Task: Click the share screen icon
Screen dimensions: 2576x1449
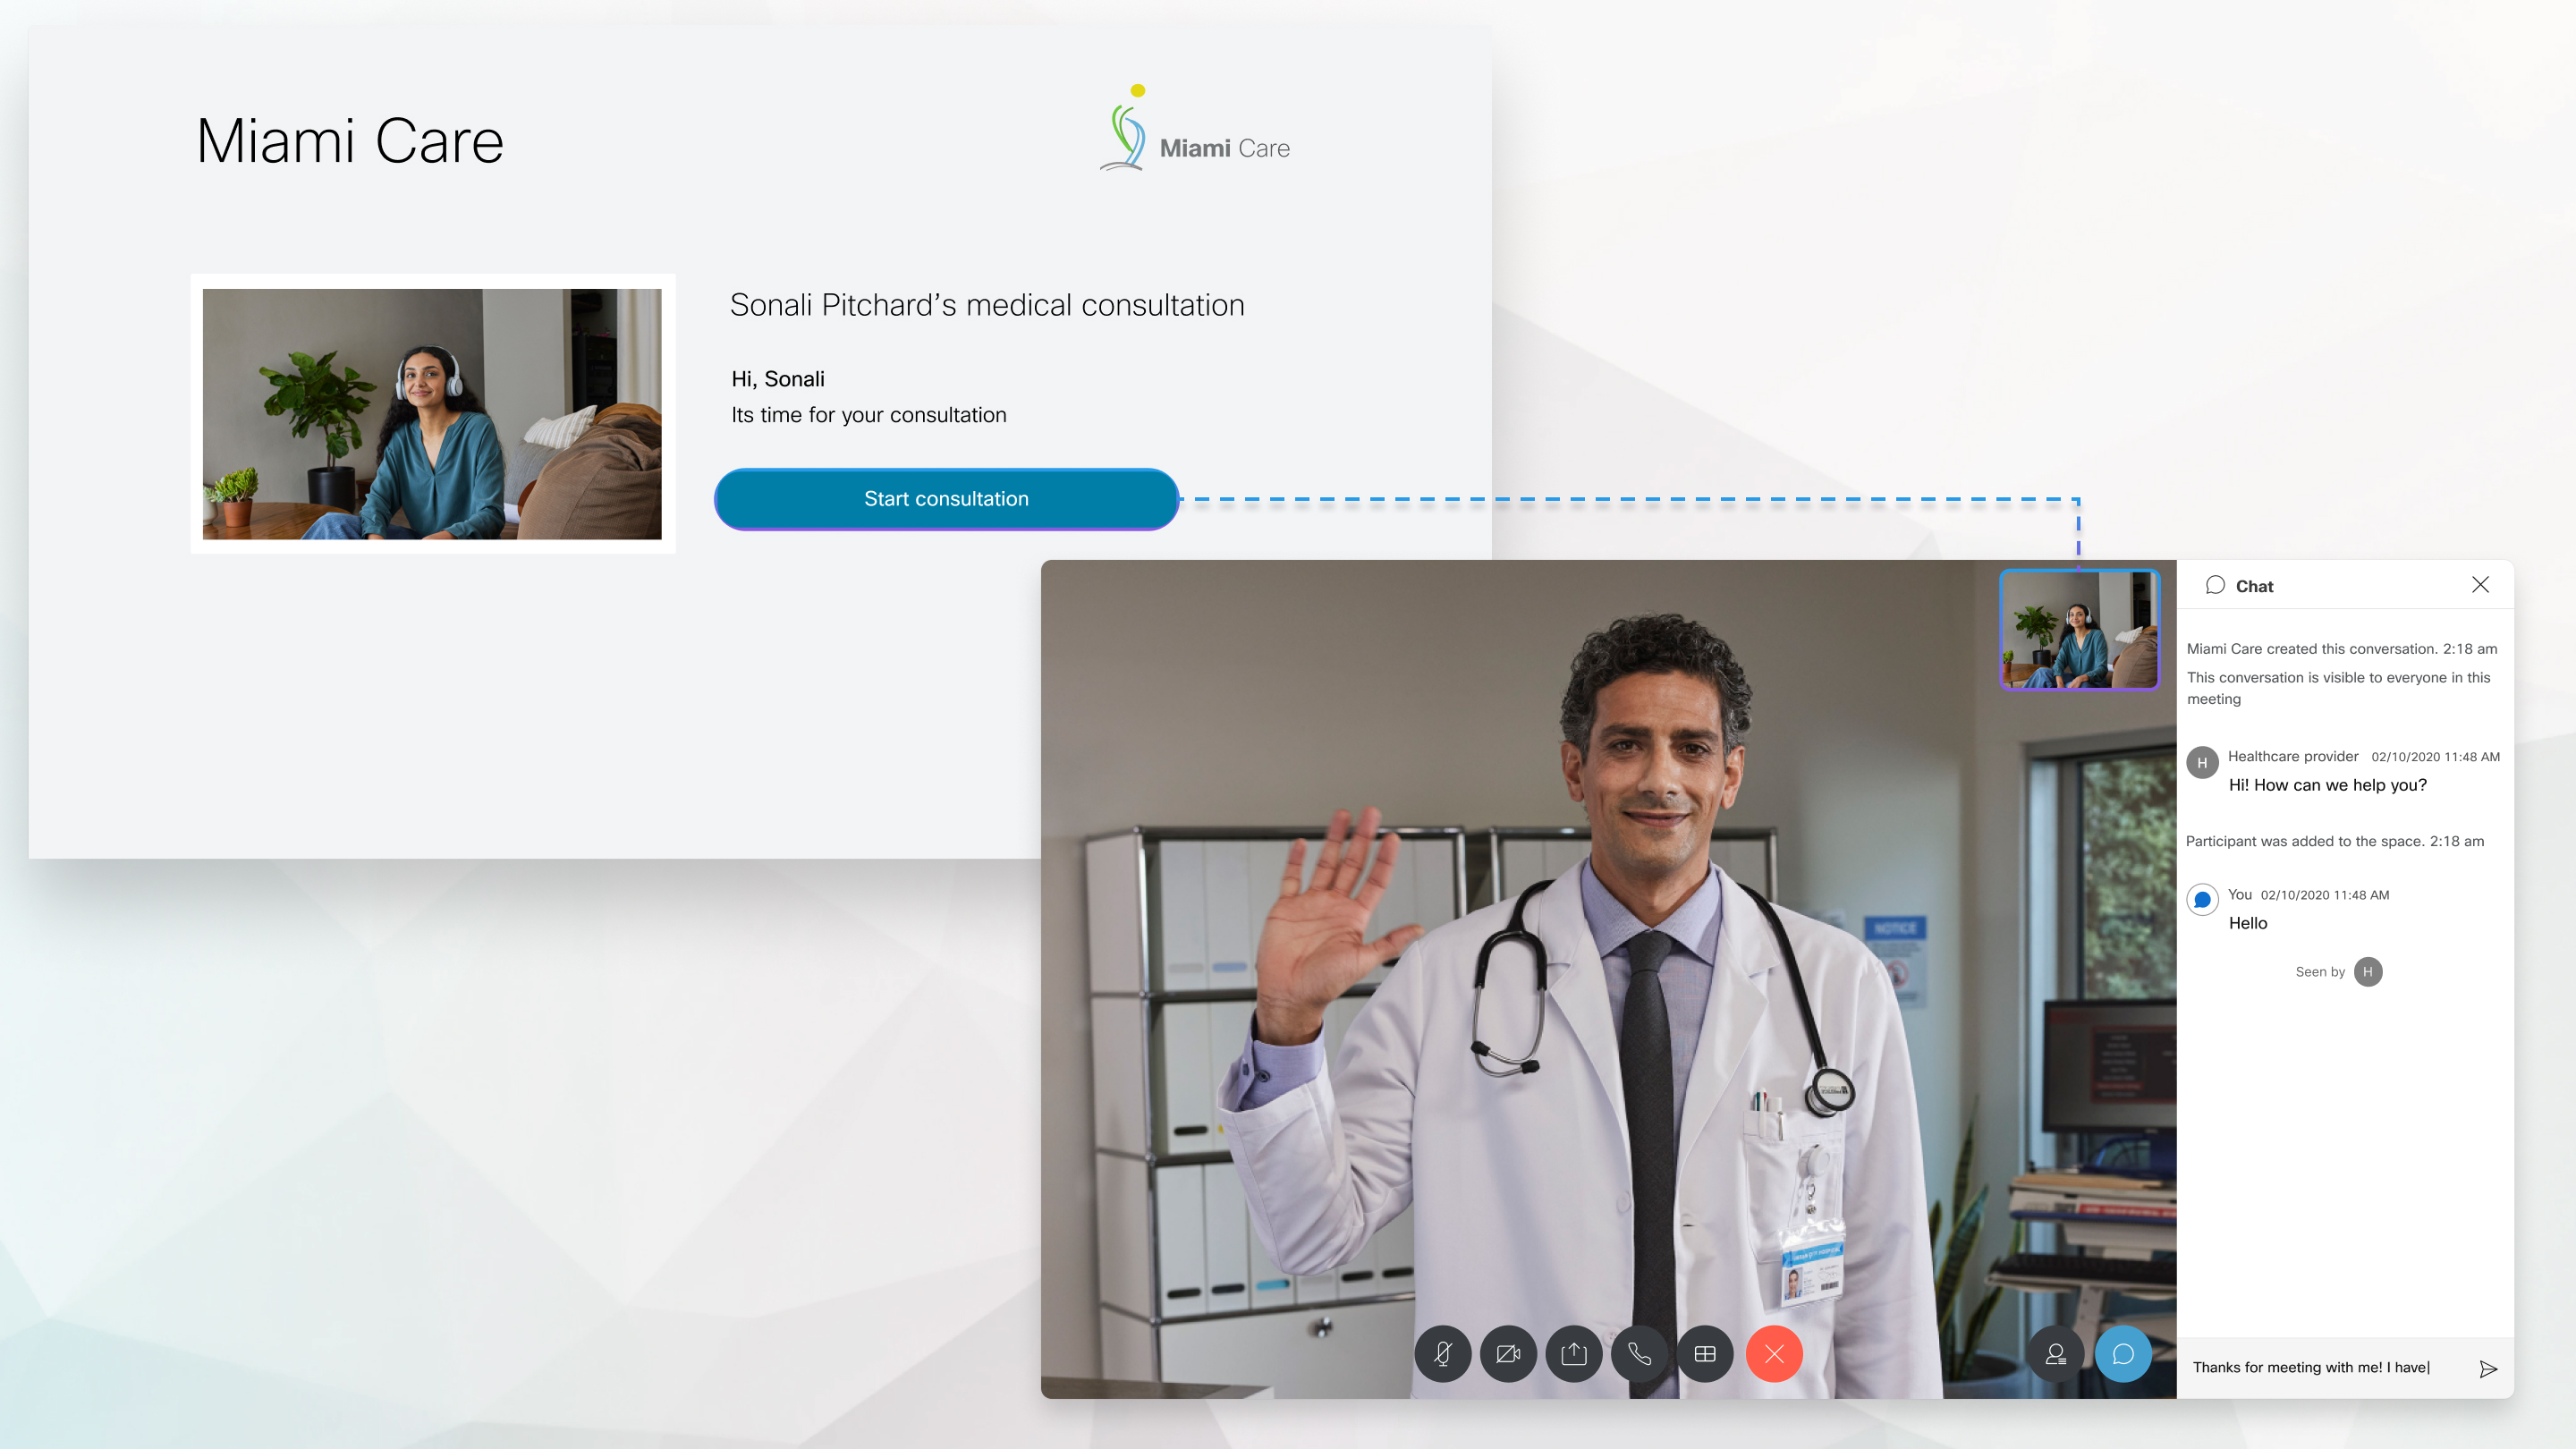Action: click(1574, 1352)
